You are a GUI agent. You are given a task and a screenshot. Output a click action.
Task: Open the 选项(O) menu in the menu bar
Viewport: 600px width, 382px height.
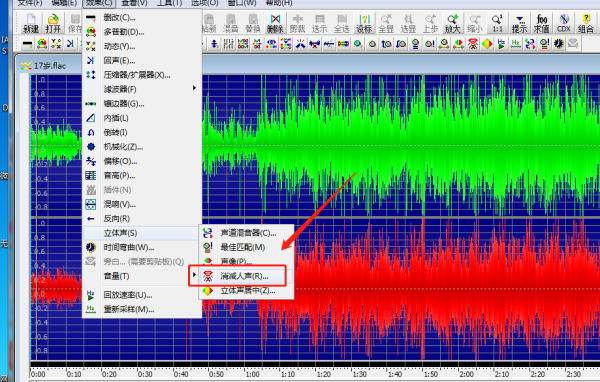(x=205, y=3)
